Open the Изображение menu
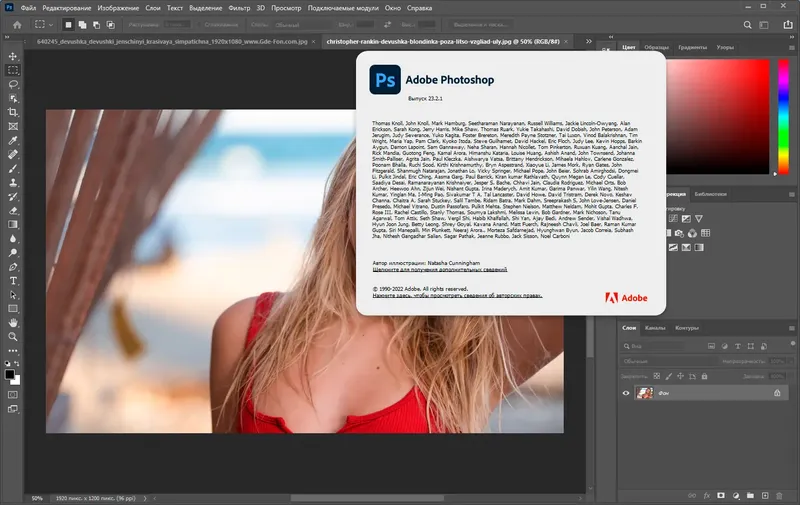The height and width of the screenshot is (505, 800). coord(118,8)
